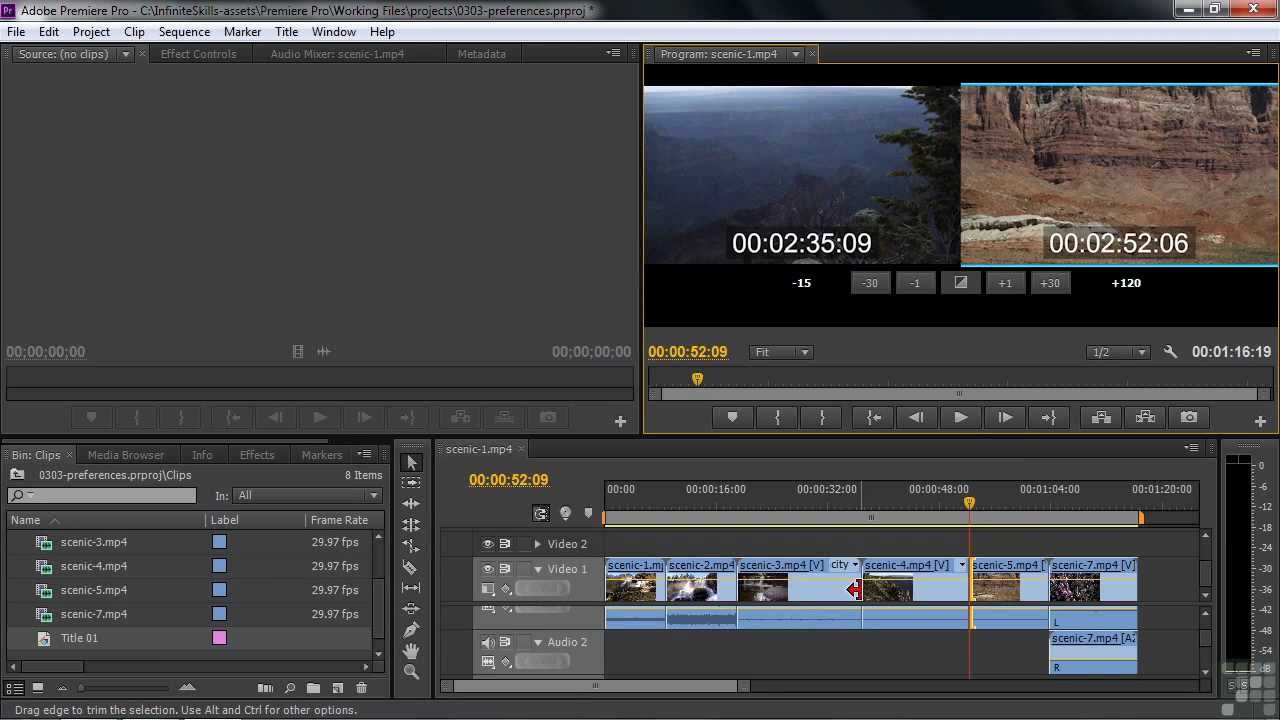
Task: Click Automate to Sequence in the bin
Action: (x=265, y=688)
